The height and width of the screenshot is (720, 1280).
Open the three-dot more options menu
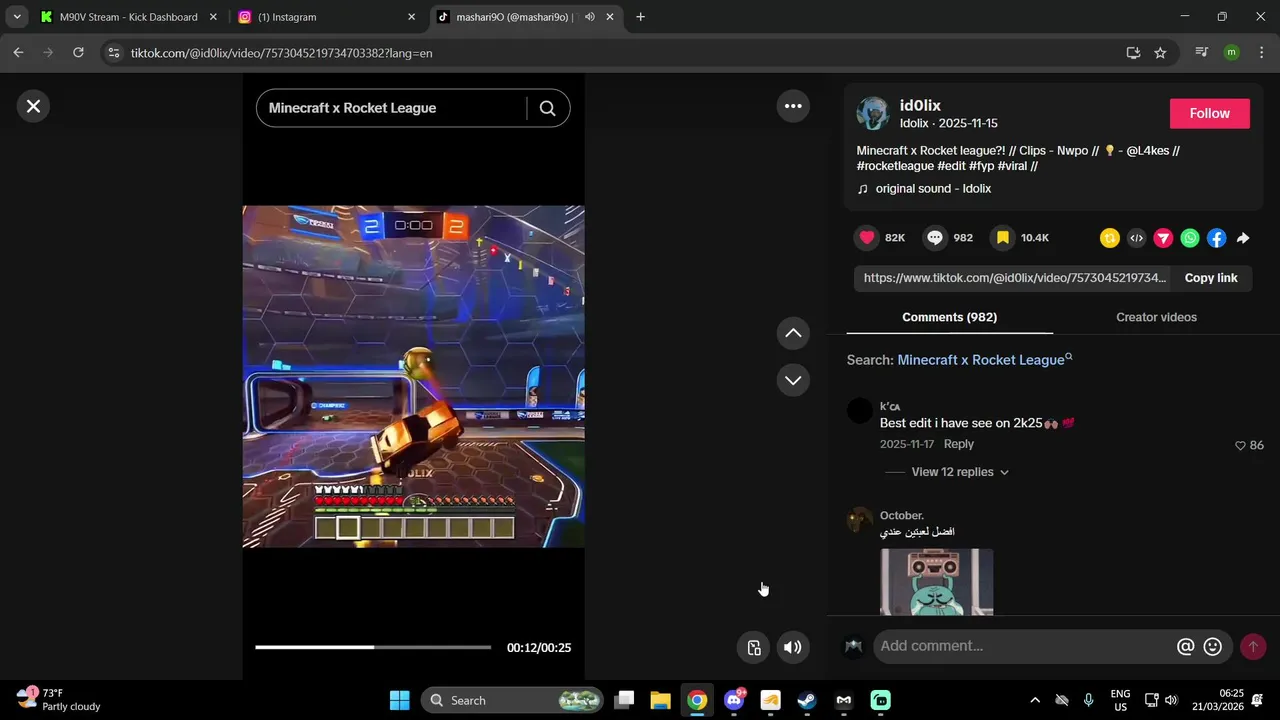coord(793,106)
